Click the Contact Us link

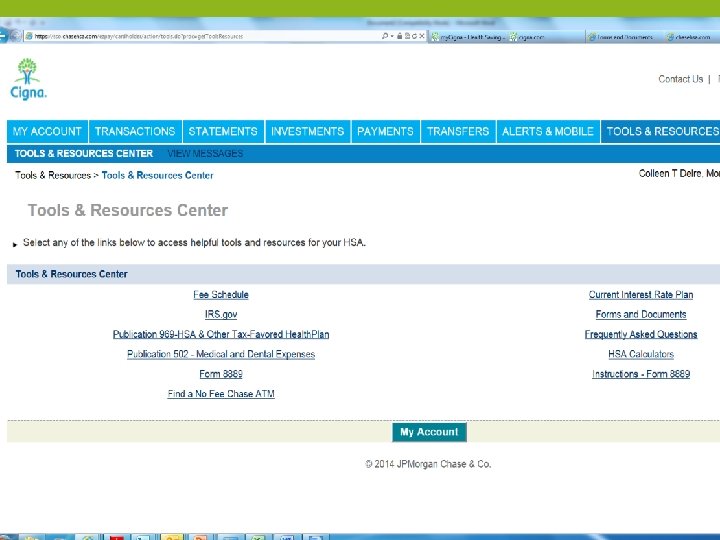tap(681, 79)
